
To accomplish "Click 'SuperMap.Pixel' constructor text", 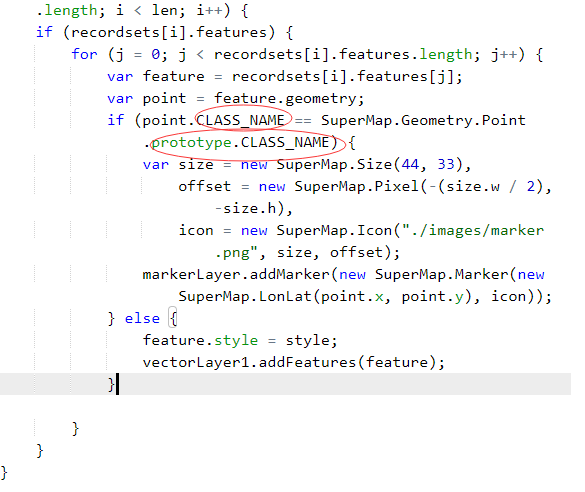I will coord(357,187).
